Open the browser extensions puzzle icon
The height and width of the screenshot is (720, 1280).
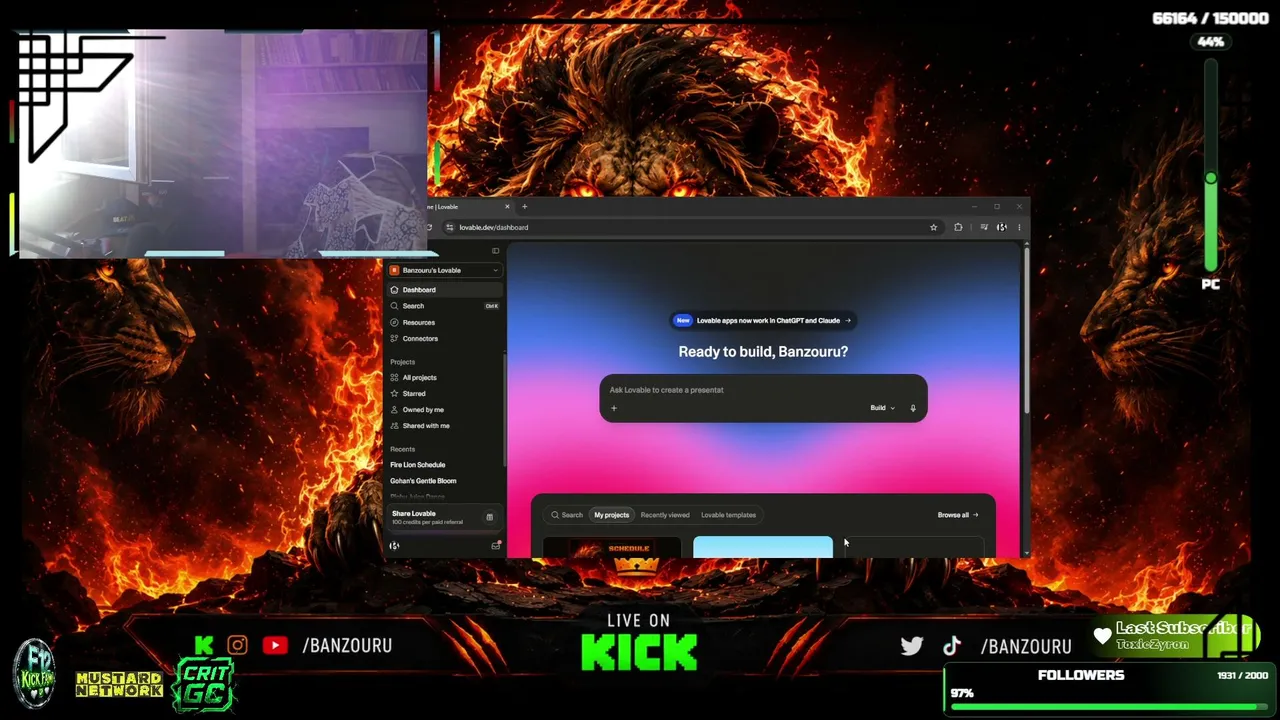[x=958, y=227]
